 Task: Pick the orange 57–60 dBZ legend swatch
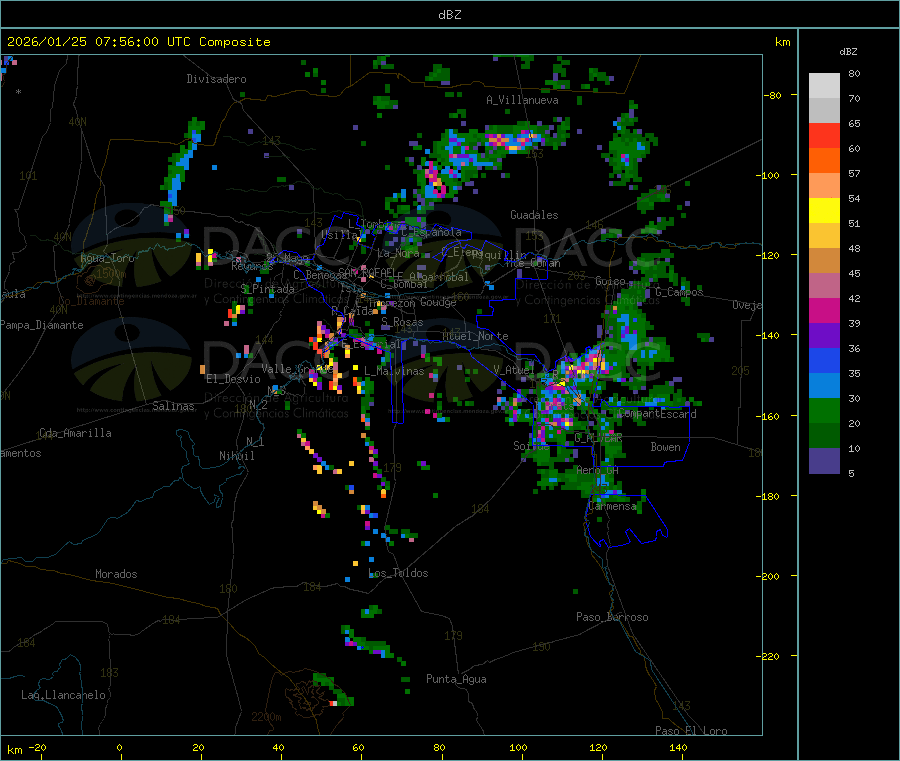pos(824,161)
